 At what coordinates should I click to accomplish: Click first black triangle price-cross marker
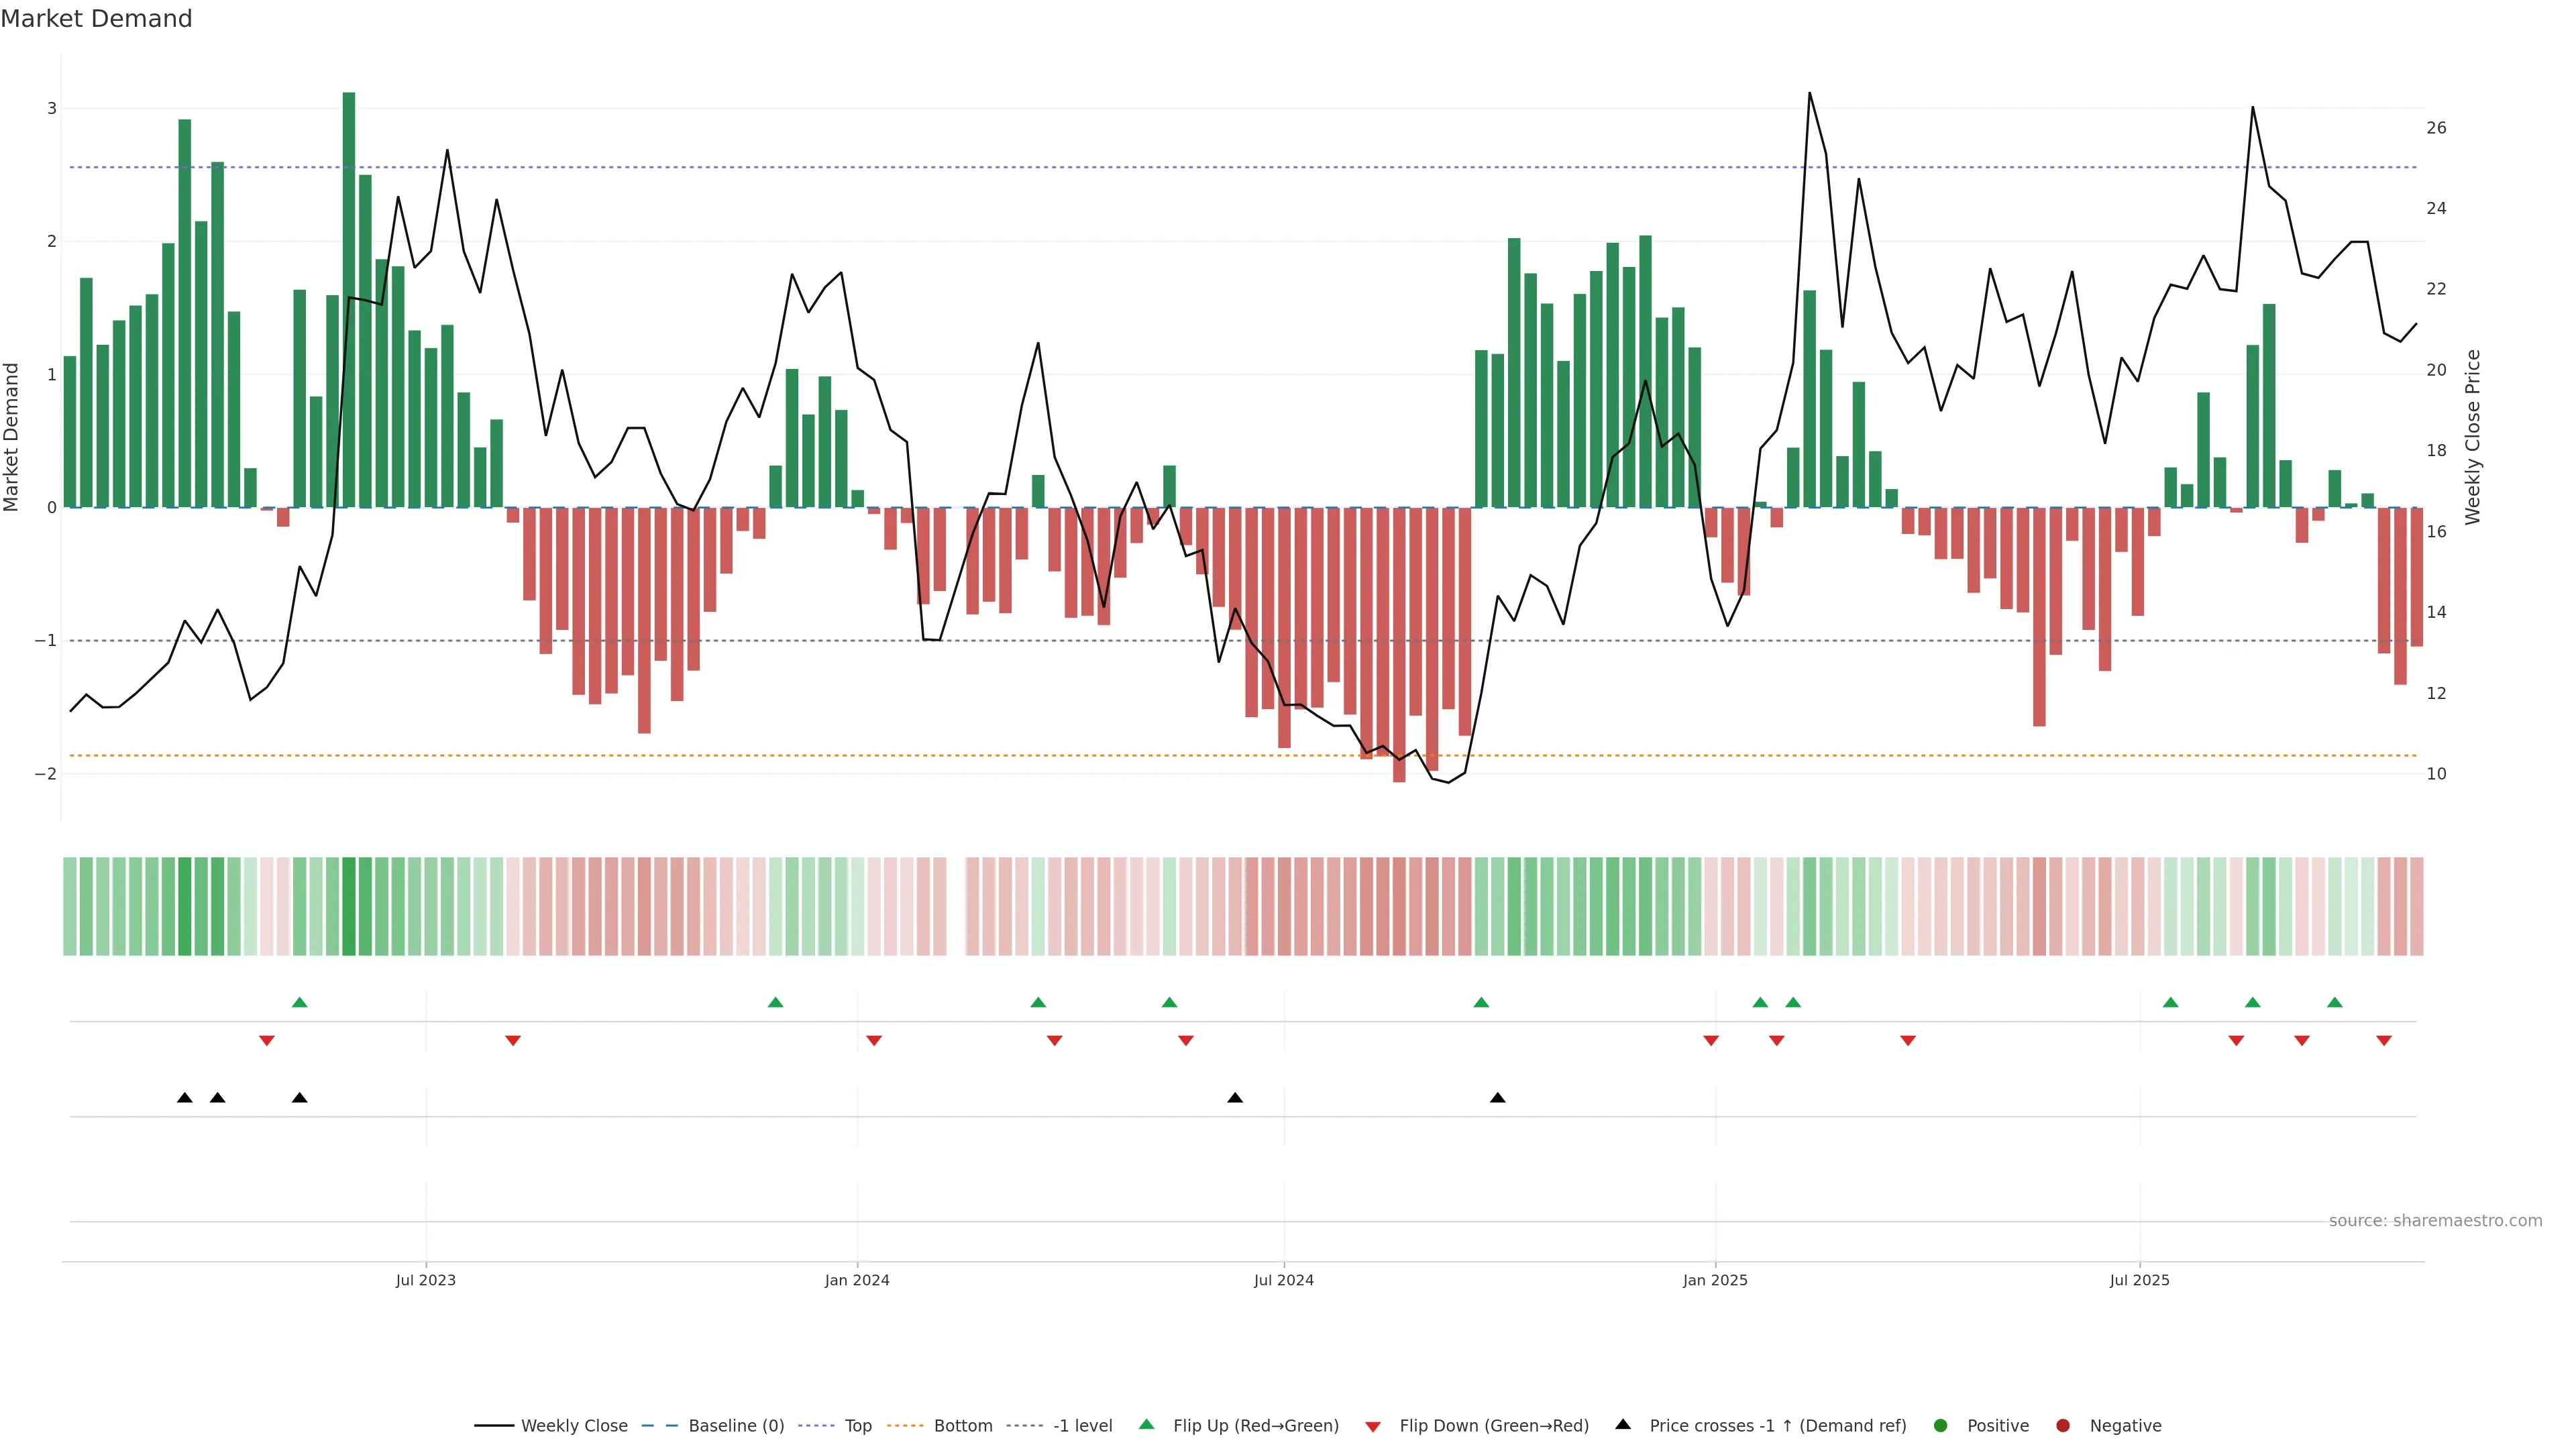[x=185, y=1098]
